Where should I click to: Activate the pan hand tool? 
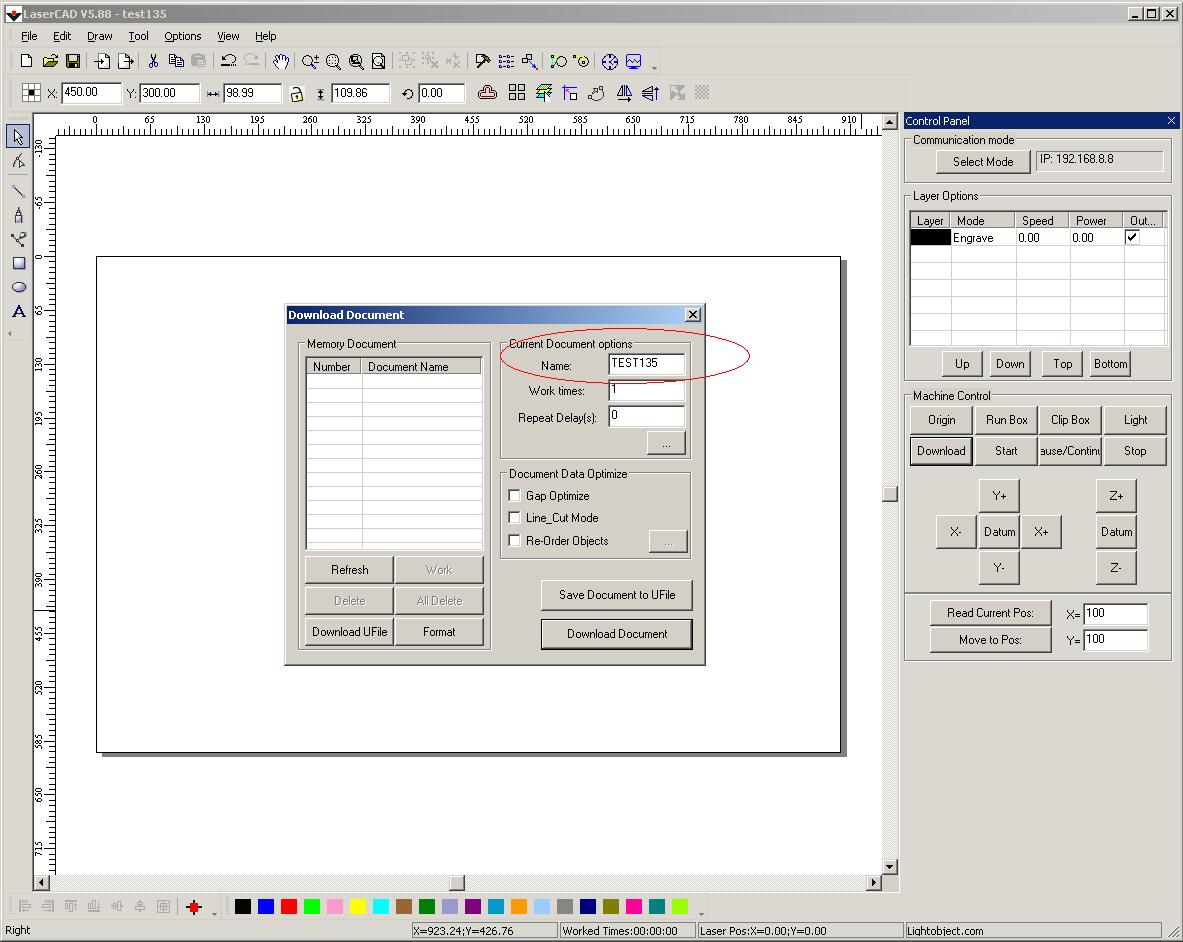click(281, 61)
